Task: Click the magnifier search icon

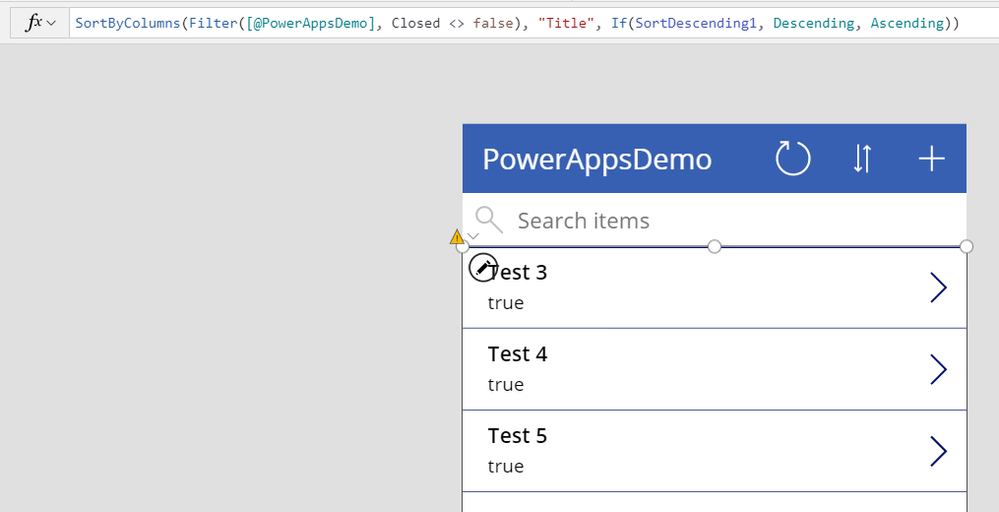Action: 489,220
